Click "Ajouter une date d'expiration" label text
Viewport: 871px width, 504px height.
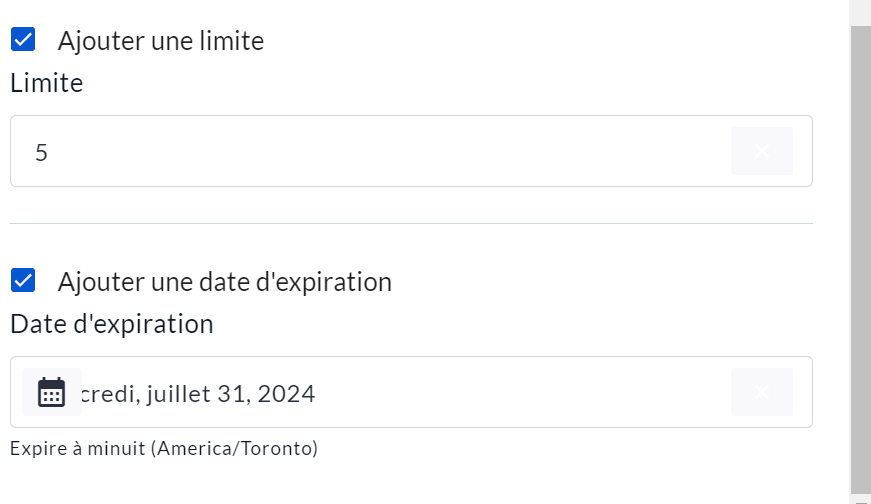click(225, 282)
